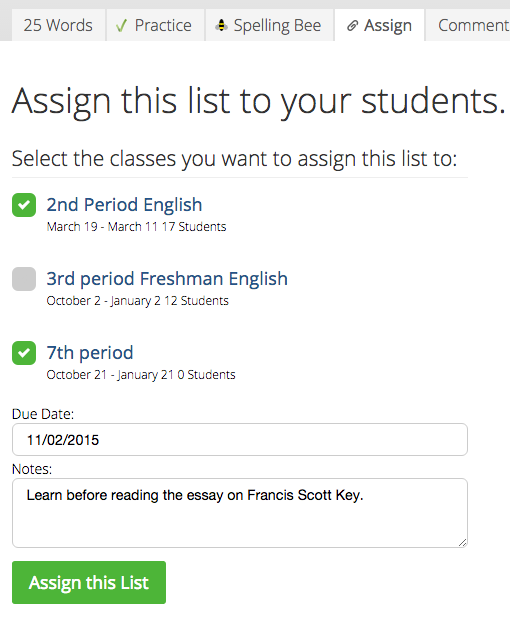Check the 3rd period Freshman English checkbox
This screenshot has height=619, width=510.
pyautogui.click(x=24, y=279)
